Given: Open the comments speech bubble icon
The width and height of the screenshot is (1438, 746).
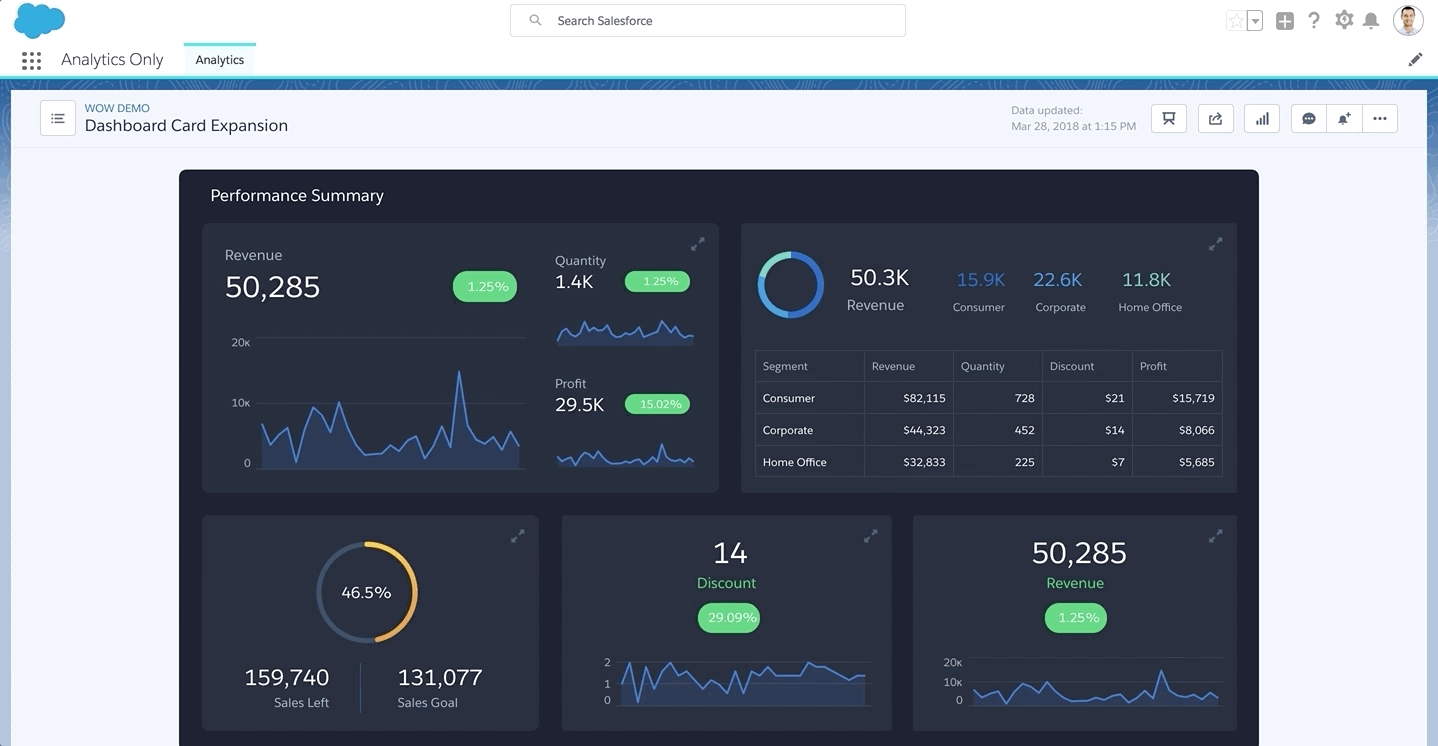Looking at the screenshot, I should 1309,119.
